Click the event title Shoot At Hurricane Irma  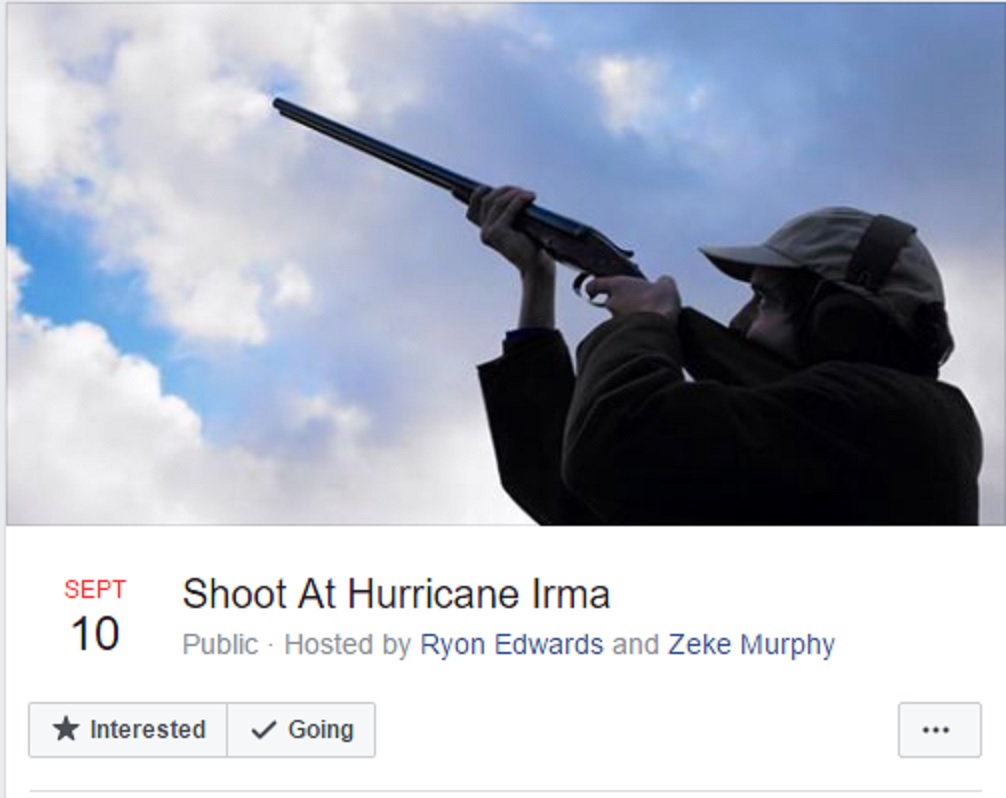click(x=396, y=593)
